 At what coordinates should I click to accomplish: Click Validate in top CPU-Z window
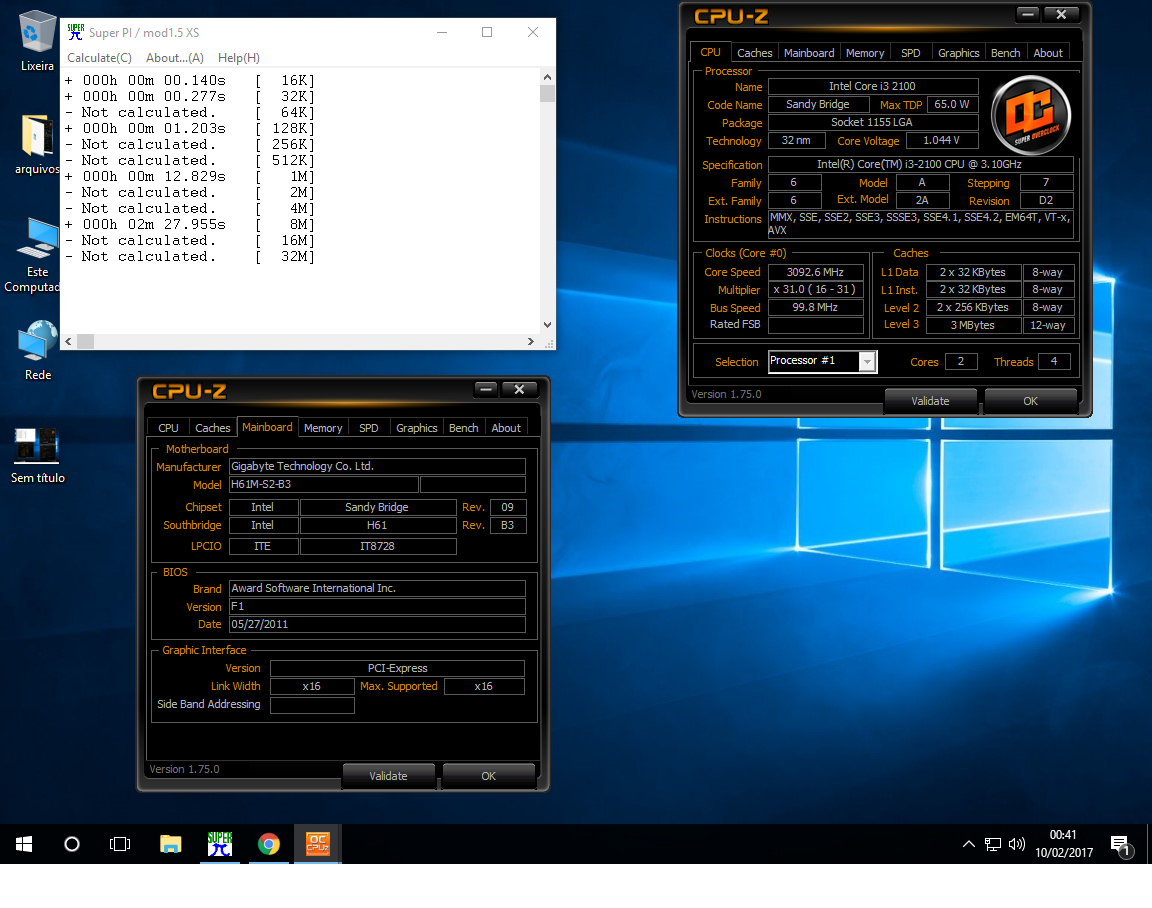pyautogui.click(x=930, y=401)
